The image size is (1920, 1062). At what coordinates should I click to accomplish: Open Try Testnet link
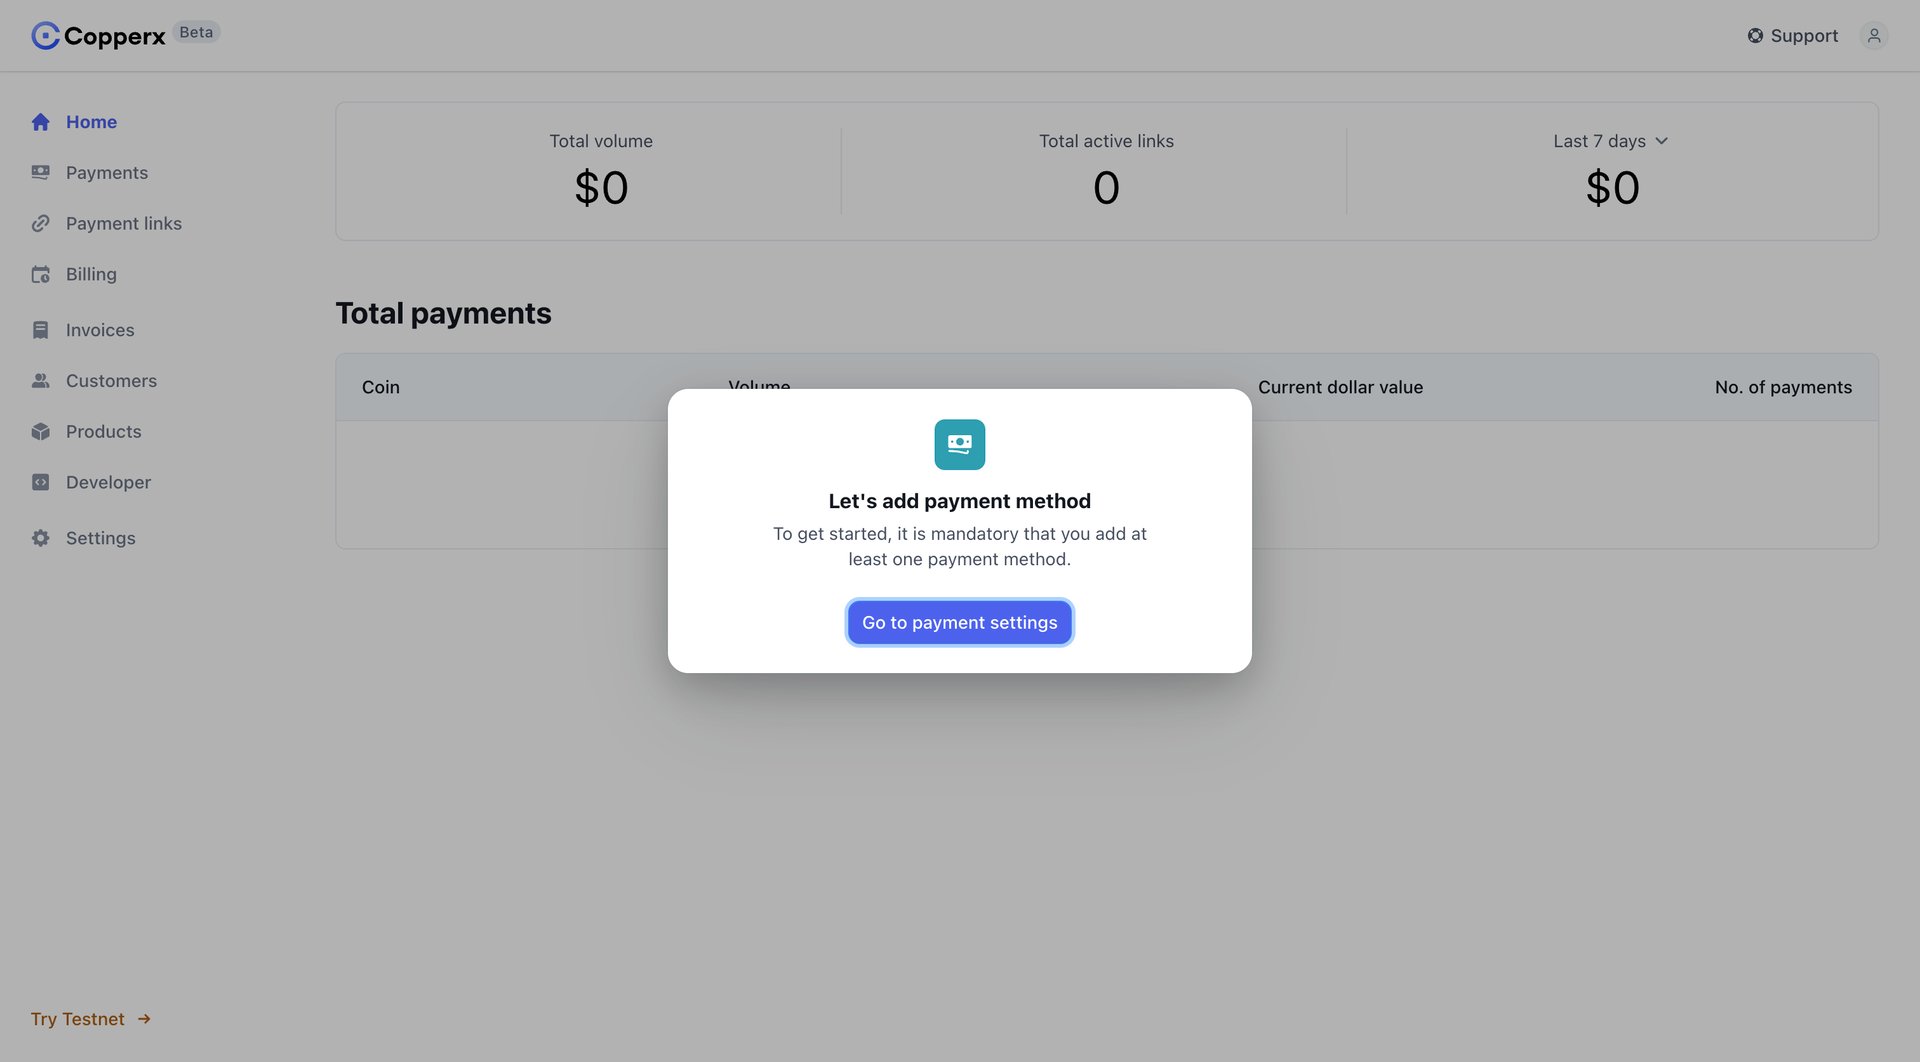coord(78,1018)
